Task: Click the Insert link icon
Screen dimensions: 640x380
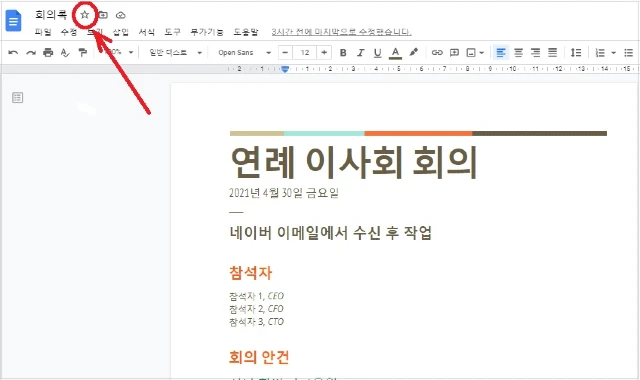Action: (437, 53)
